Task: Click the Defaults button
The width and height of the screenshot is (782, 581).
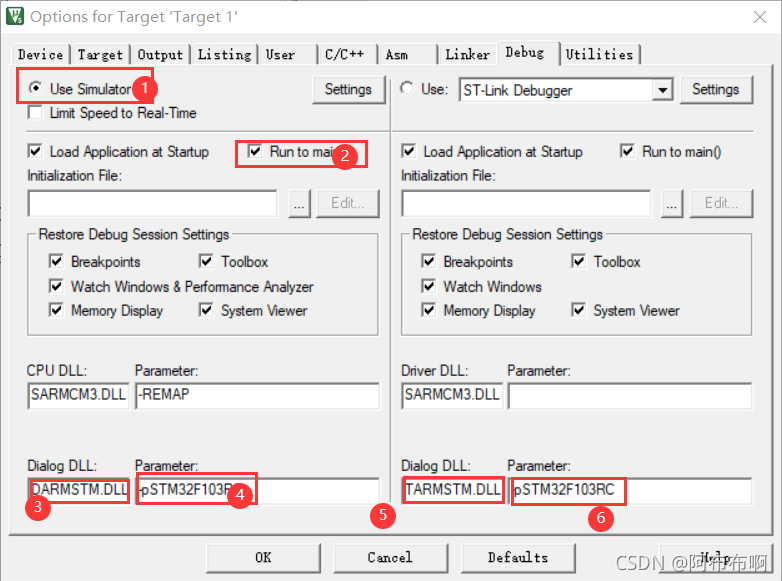Action: [x=518, y=558]
